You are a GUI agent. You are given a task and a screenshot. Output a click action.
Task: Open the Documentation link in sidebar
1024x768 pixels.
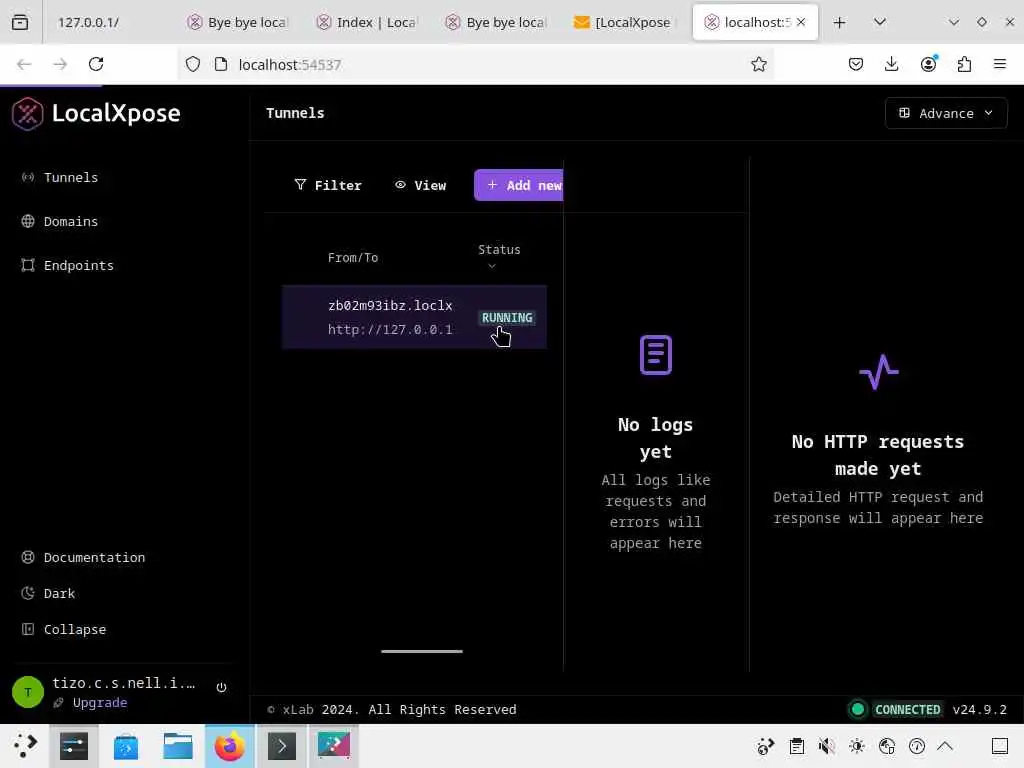[84, 557]
